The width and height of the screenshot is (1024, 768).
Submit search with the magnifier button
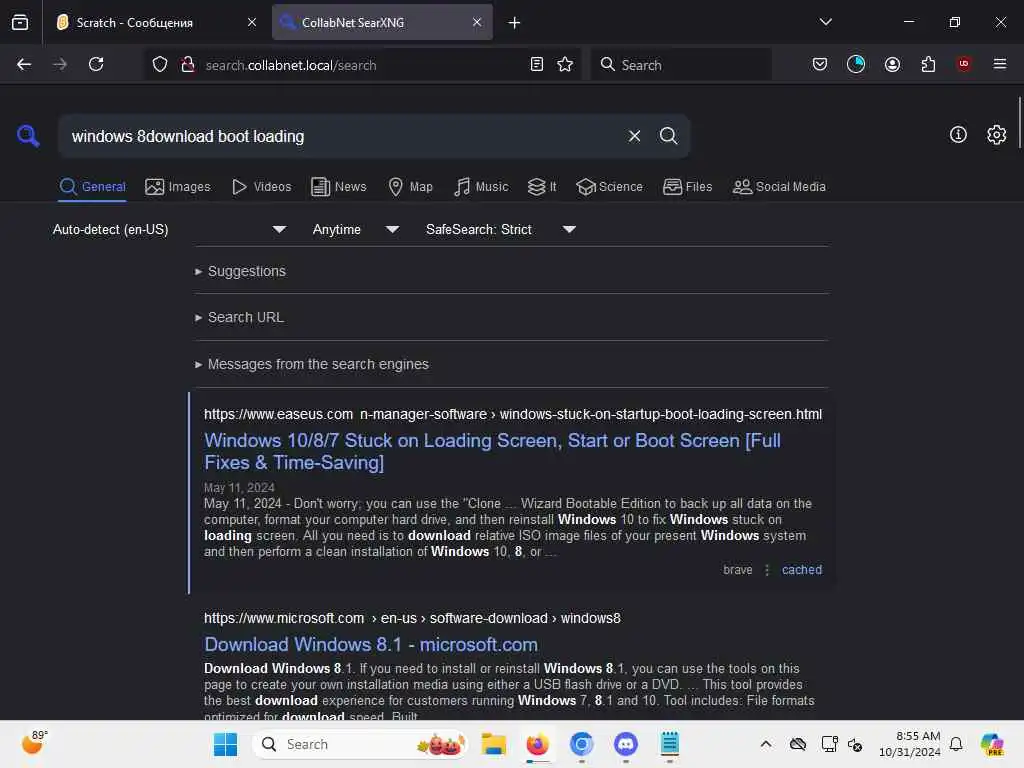[x=668, y=136]
